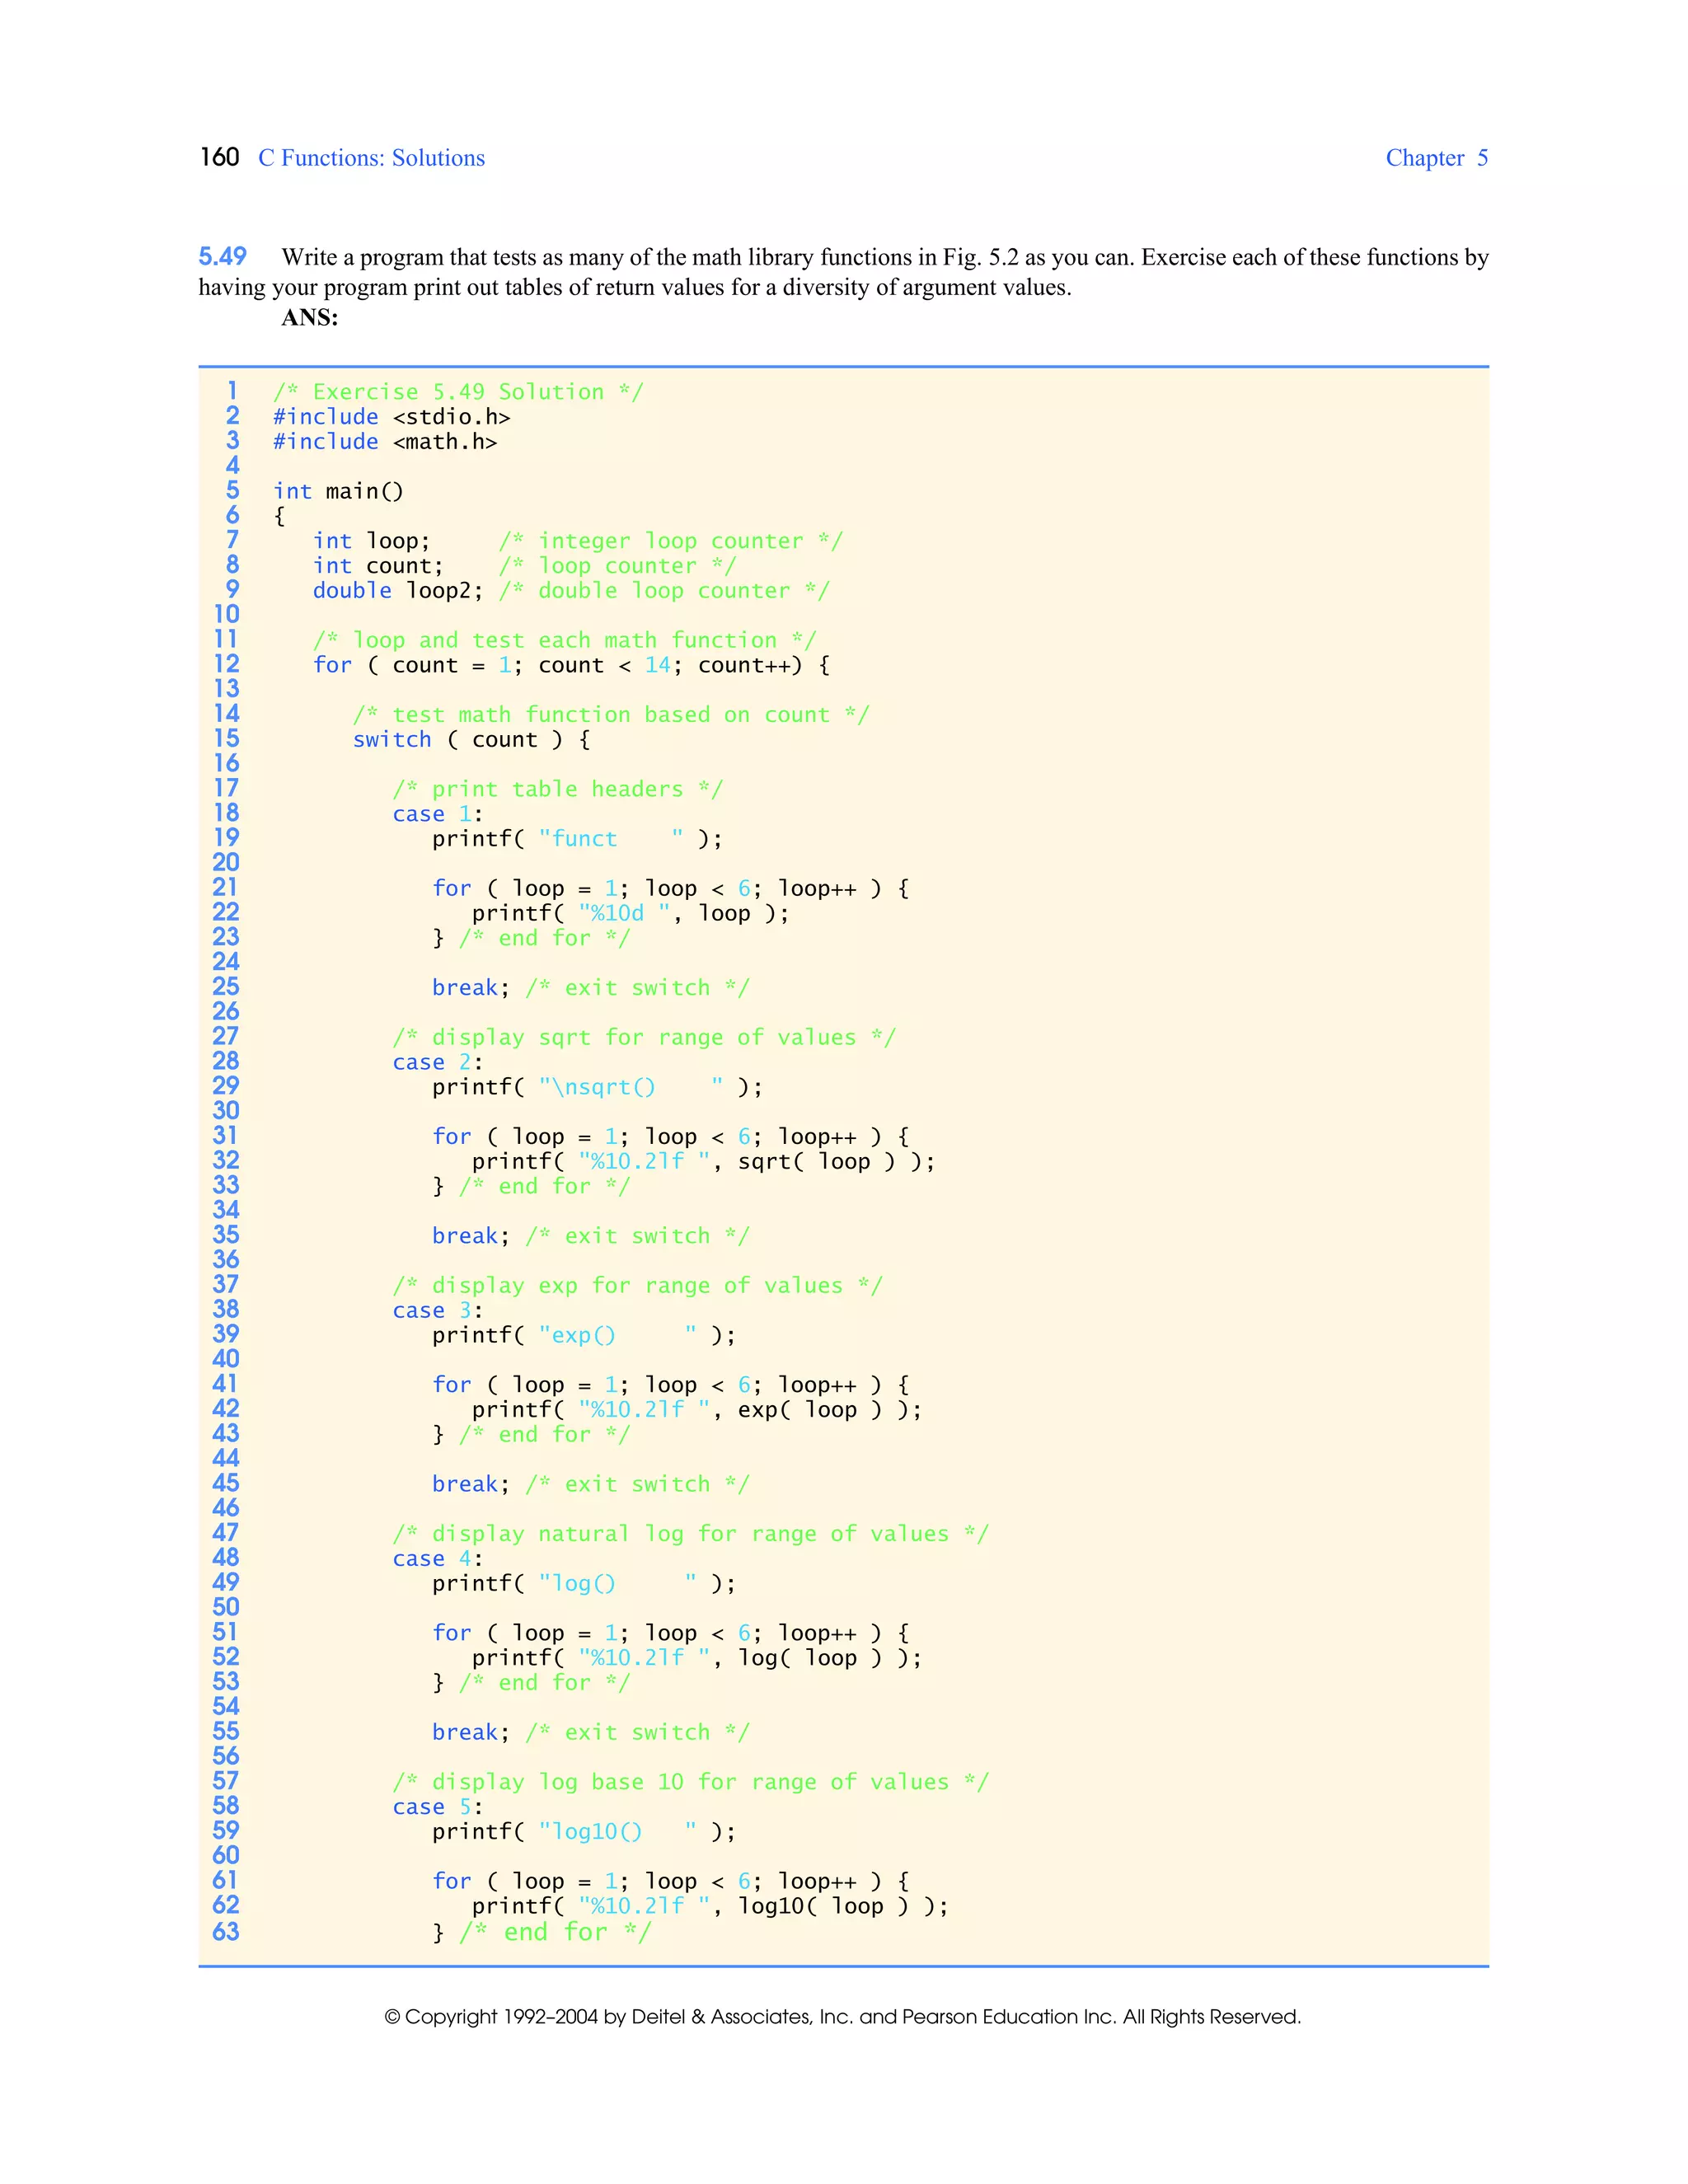Viewport: 1688px width, 2184px height.
Task: Click comment 'display exp for range of values'
Action: click(637, 1285)
